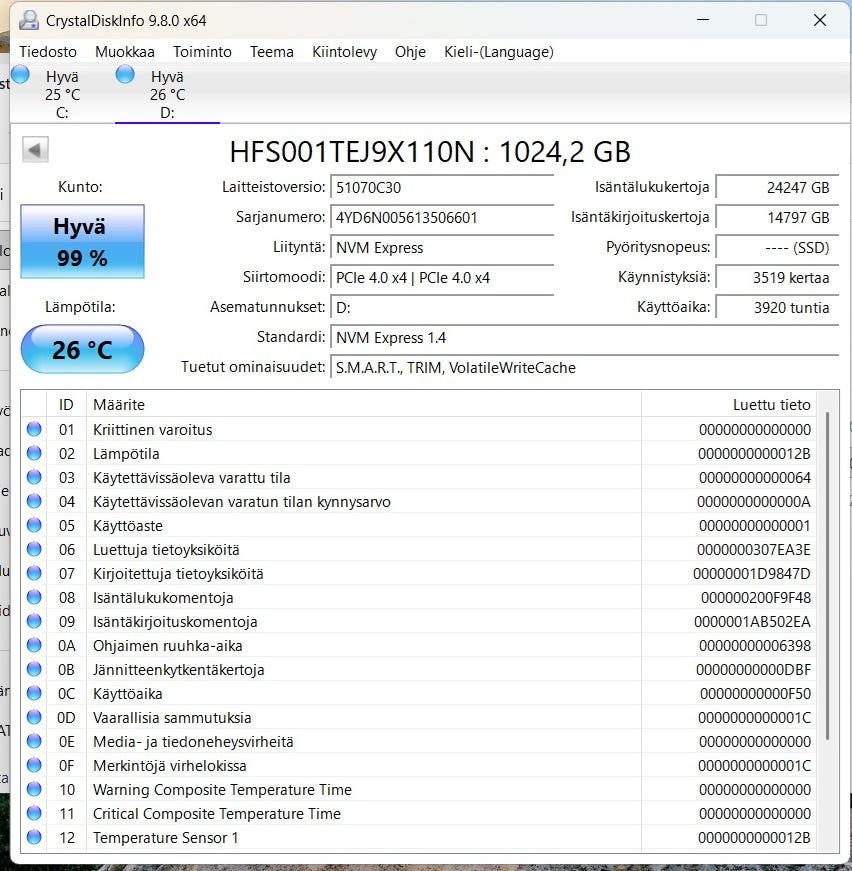This screenshot has height=871, width=852.
Task: Click the CrystalDiskInfo app icon in title bar
Action: tap(29, 21)
